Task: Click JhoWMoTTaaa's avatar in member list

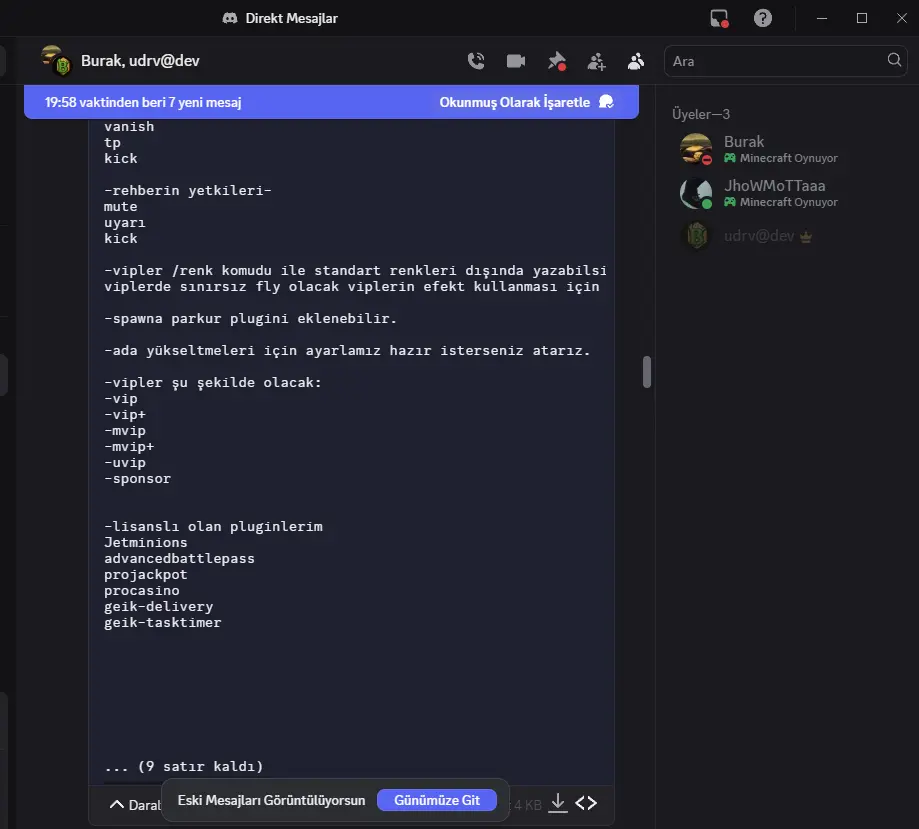Action: point(696,193)
